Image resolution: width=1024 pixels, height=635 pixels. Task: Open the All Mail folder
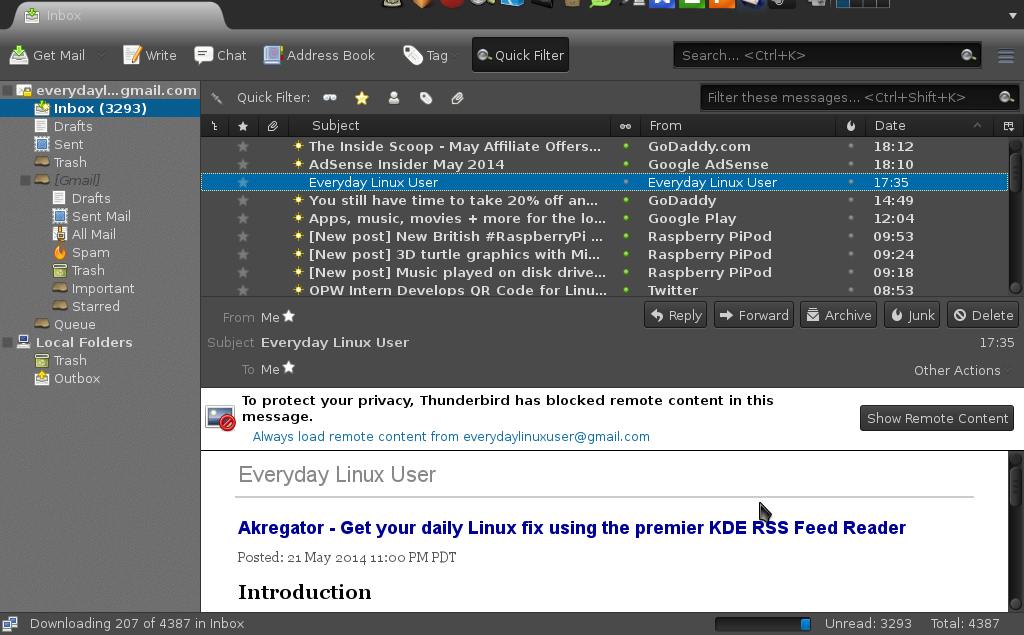[93, 235]
